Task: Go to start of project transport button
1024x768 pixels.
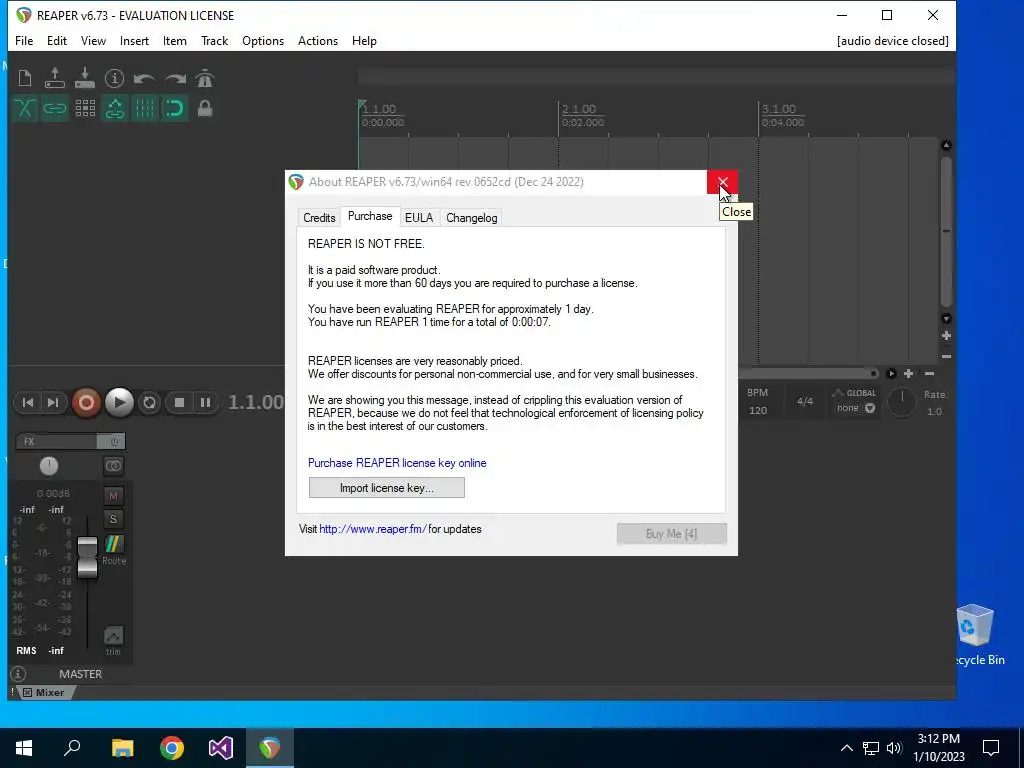Action: pyautogui.click(x=28, y=402)
